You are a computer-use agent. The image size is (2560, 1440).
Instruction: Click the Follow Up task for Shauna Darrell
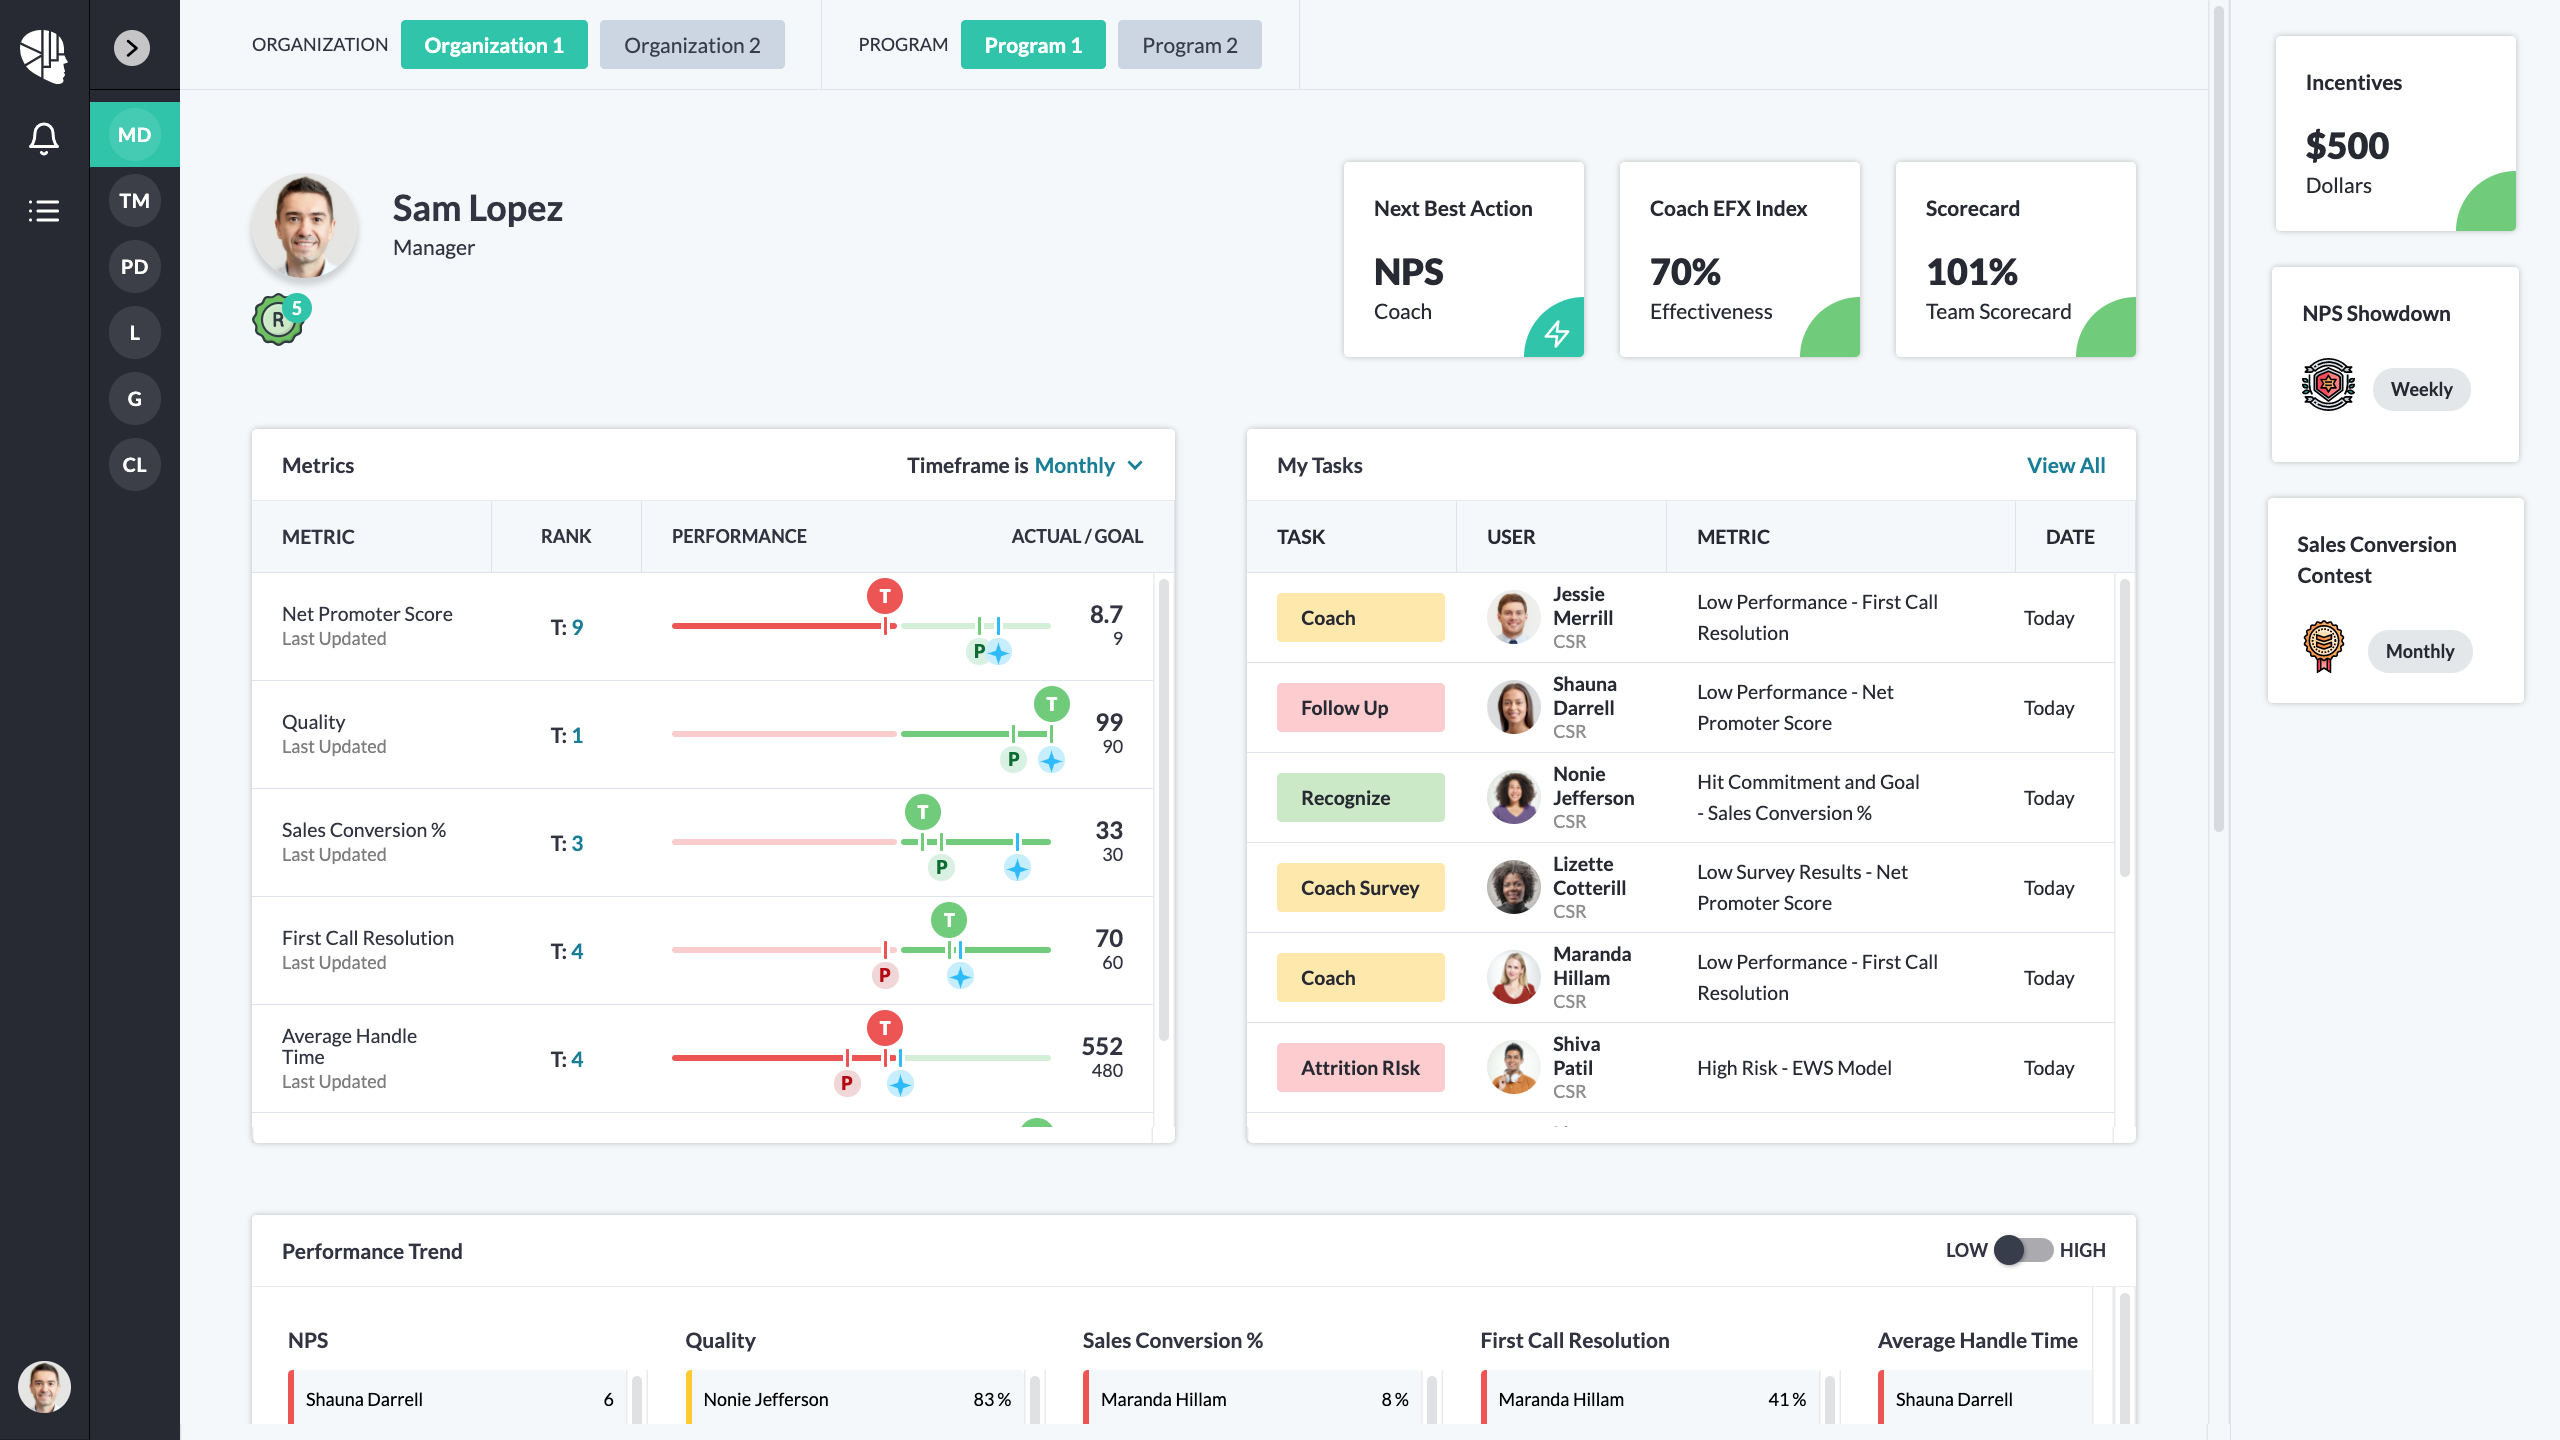pyautogui.click(x=1360, y=708)
